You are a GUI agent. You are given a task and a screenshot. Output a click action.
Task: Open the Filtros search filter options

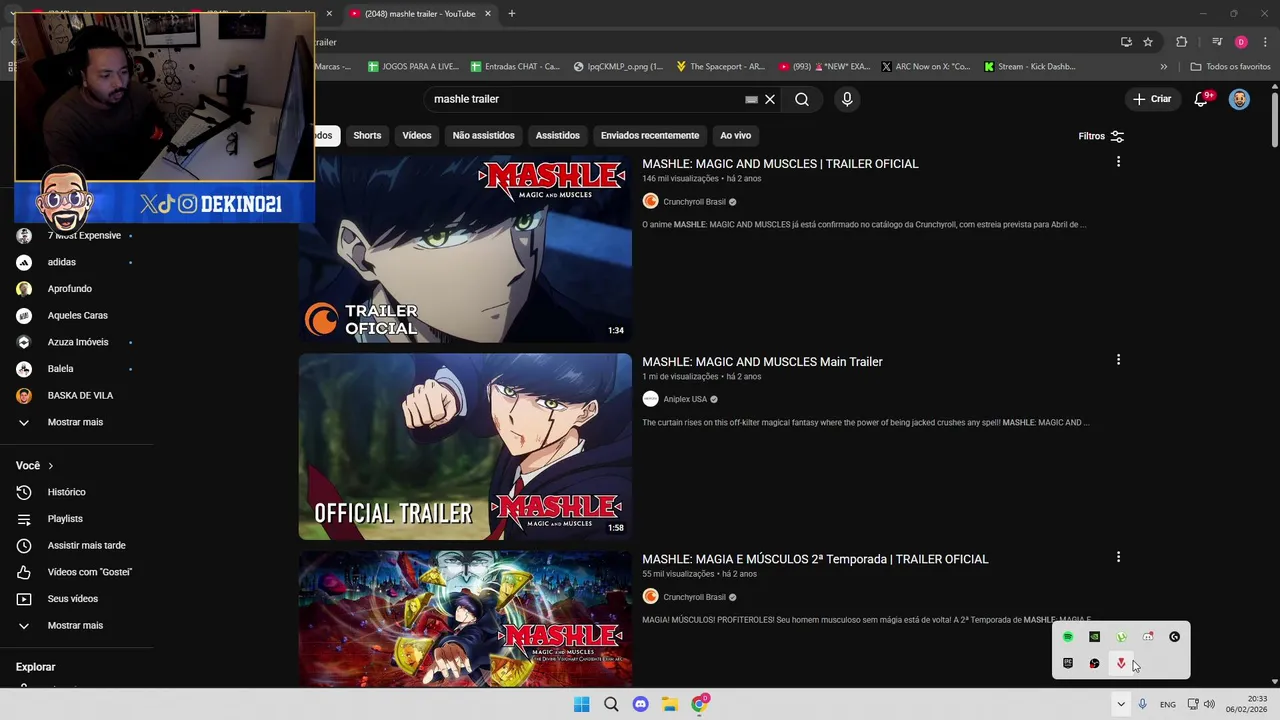1101,136
